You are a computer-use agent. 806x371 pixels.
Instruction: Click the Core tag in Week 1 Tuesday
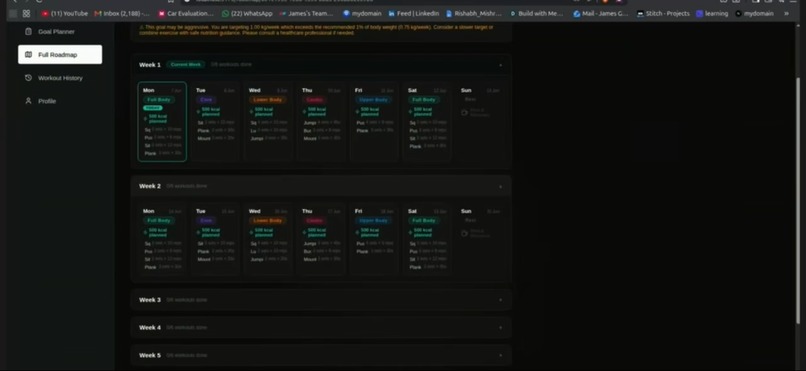(206, 100)
